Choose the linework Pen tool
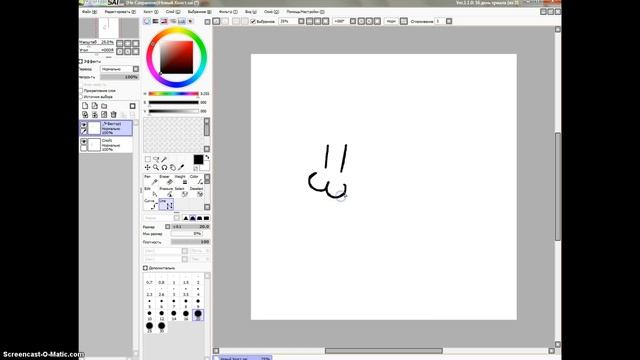Image resolution: width=640 pixels, height=360 pixels. (151, 180)
